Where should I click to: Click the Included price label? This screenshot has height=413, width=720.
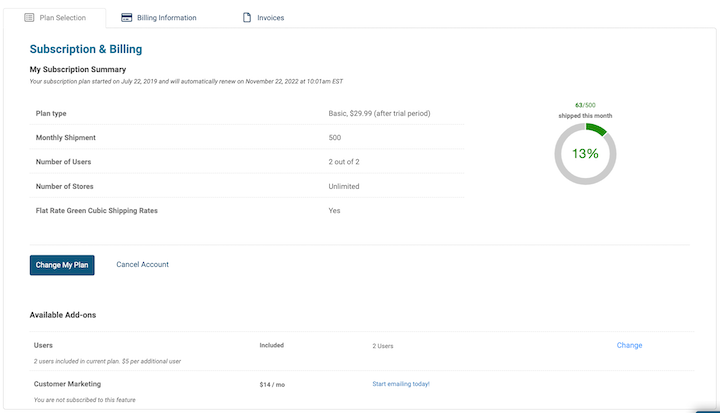pos(271,345)
